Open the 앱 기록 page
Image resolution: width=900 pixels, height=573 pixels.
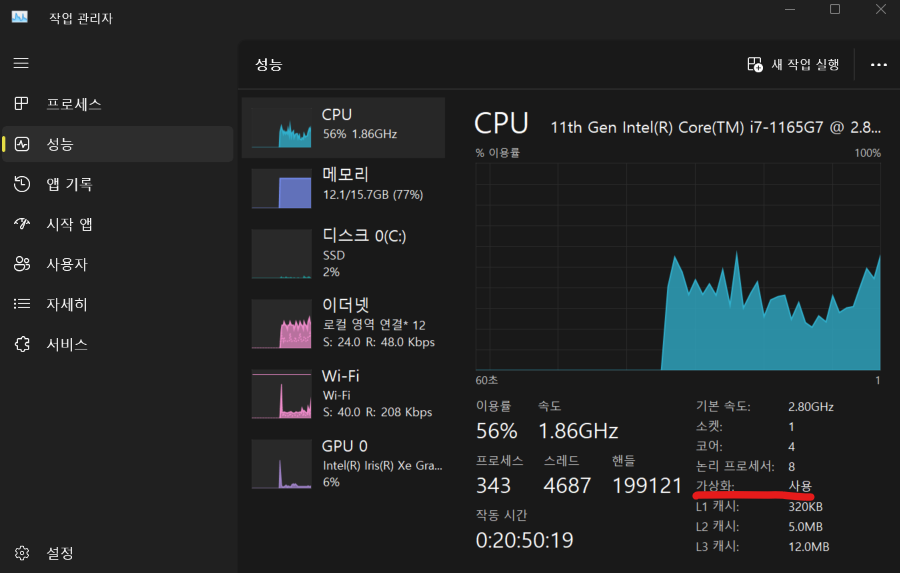tap(69, 184)
